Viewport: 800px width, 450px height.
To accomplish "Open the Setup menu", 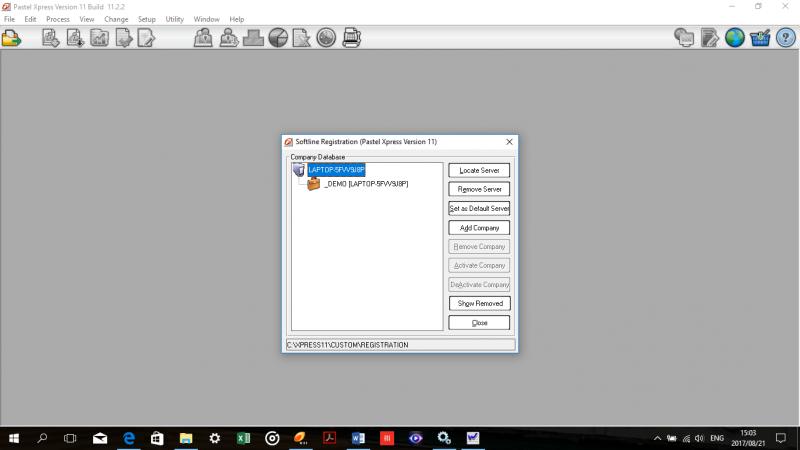I will point(146,19).
